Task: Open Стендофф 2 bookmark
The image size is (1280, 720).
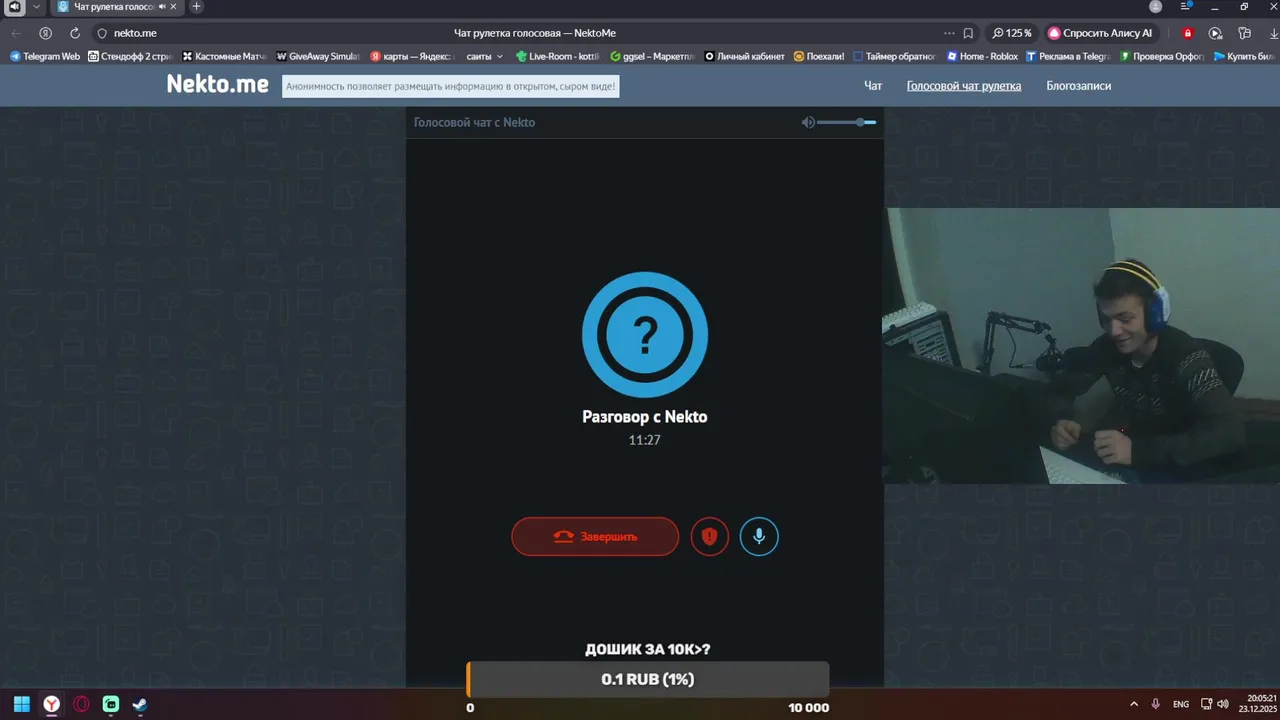Action: [131, 57]
